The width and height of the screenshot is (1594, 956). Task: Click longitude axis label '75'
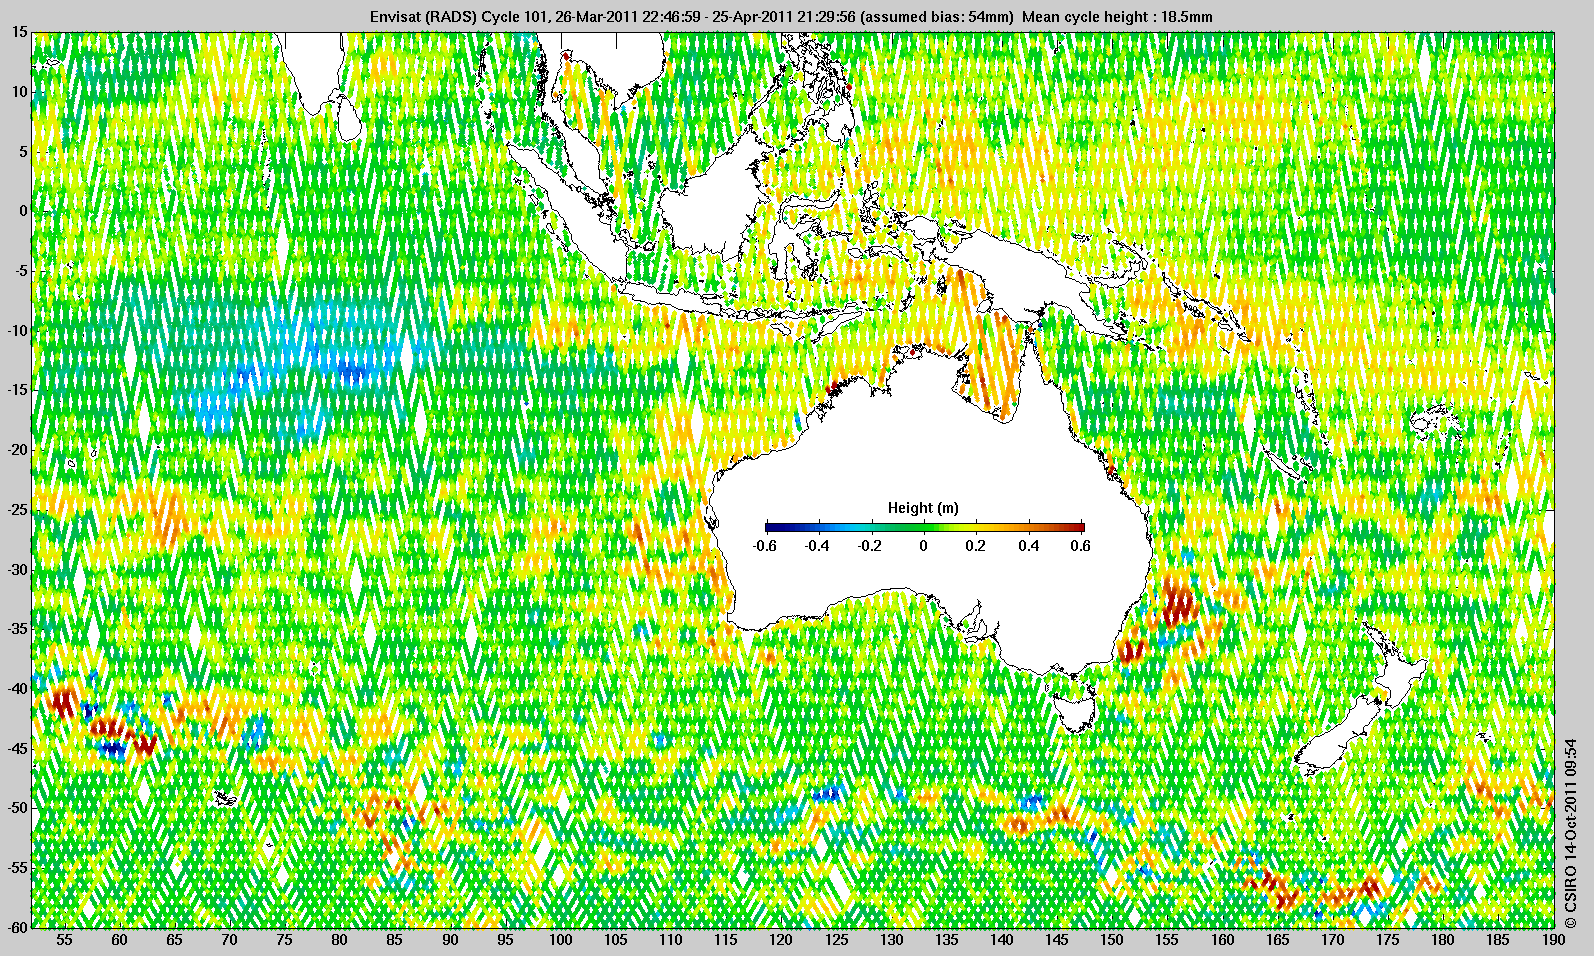(x=285, y=939)
